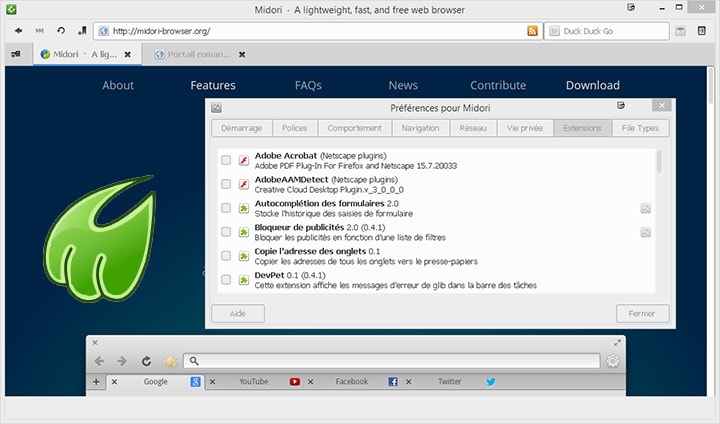The width and height of the screenshot is (720, 424).
Task: Switch to the Navigation tab
Action: point(421,128)
